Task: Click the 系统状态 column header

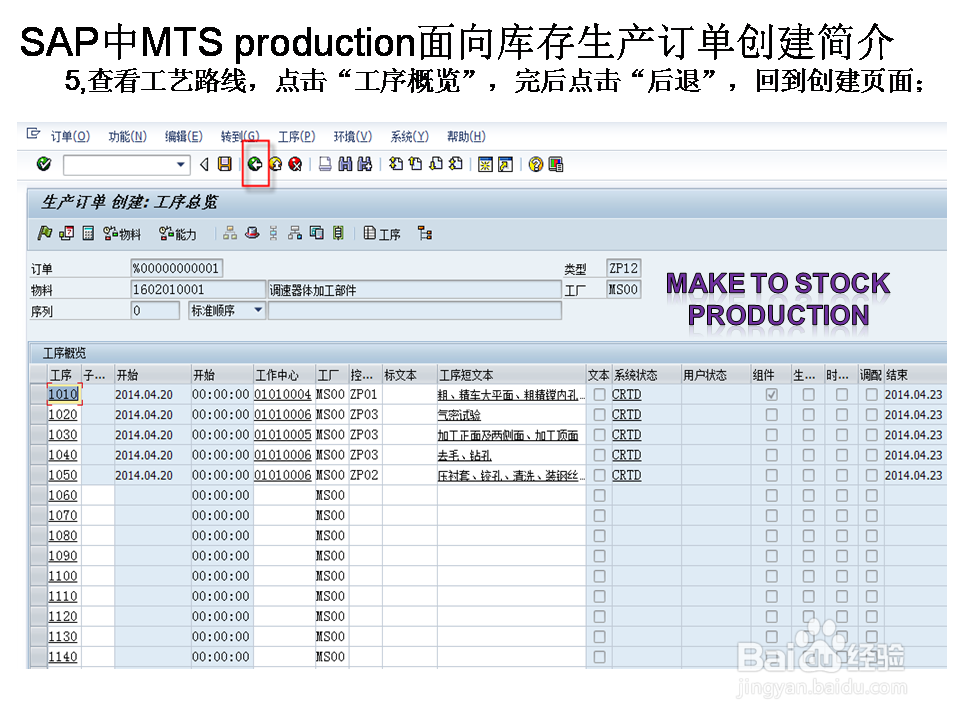Action: [647, 375]
